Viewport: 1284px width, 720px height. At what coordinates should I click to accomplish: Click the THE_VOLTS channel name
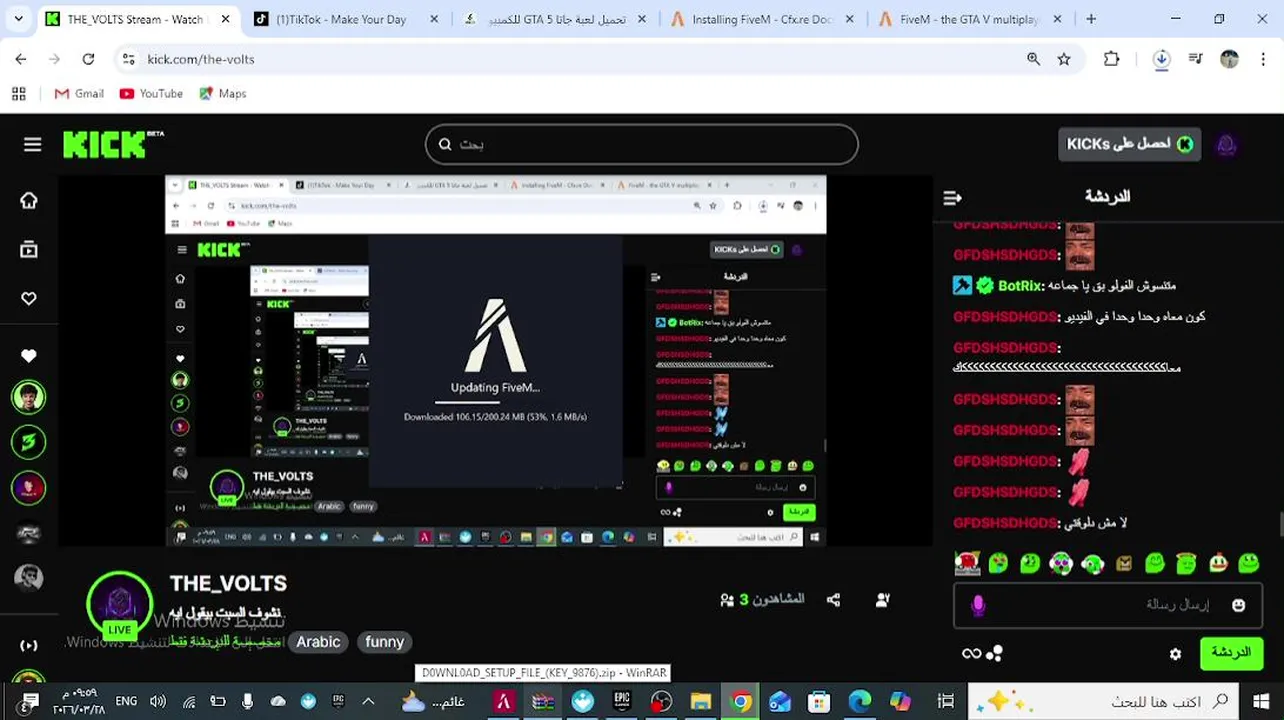pos(228,583)
